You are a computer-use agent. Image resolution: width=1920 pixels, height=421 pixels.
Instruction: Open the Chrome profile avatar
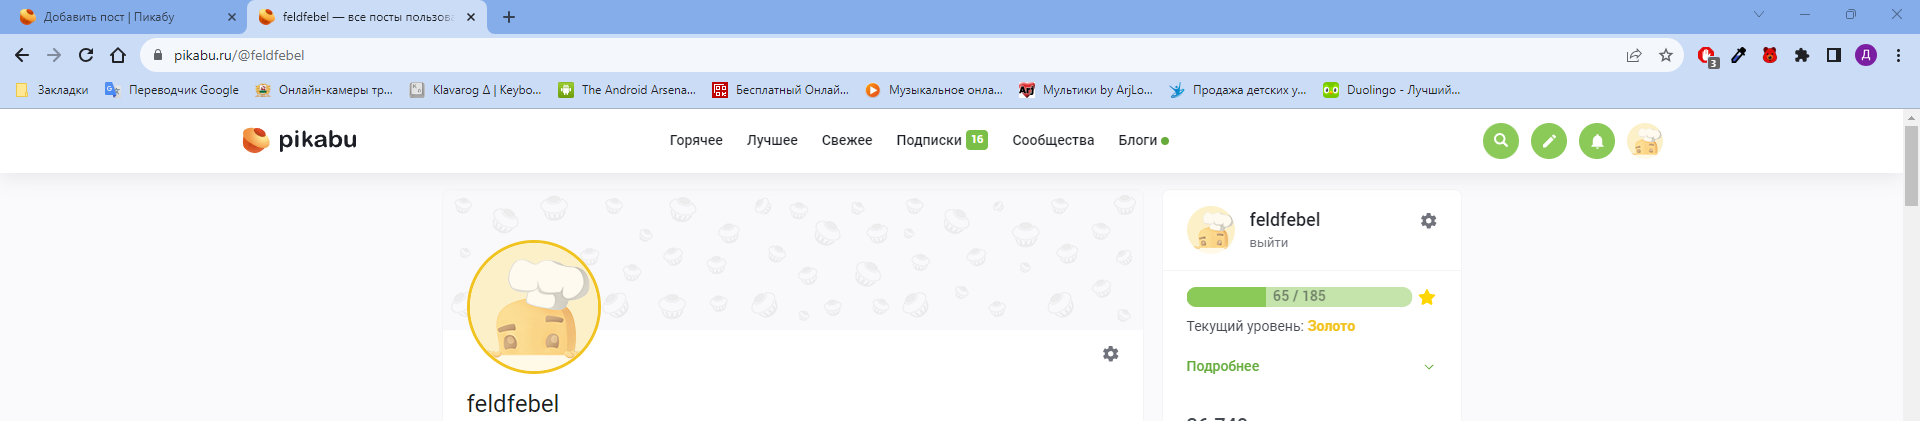tap(1866, 55)
